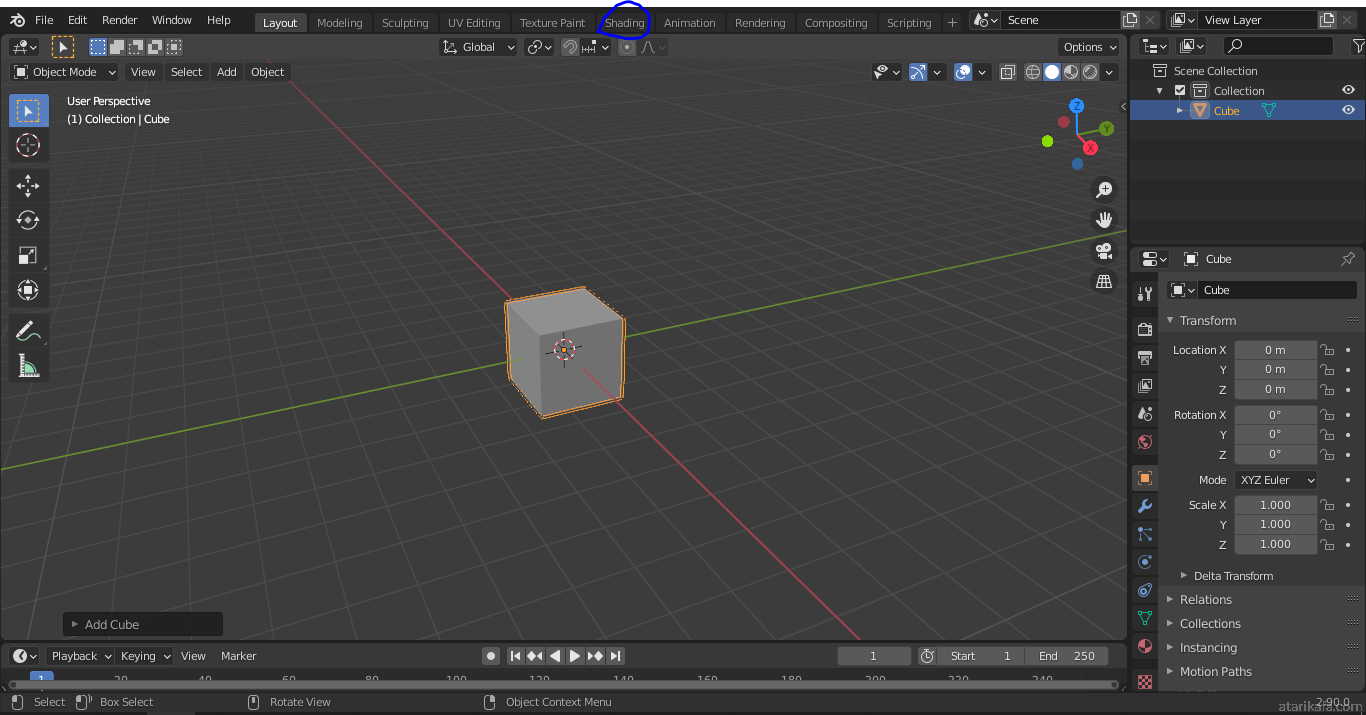Toggle auto keying record button
The height and width of the screenshot is (715, 1366).
491,656
